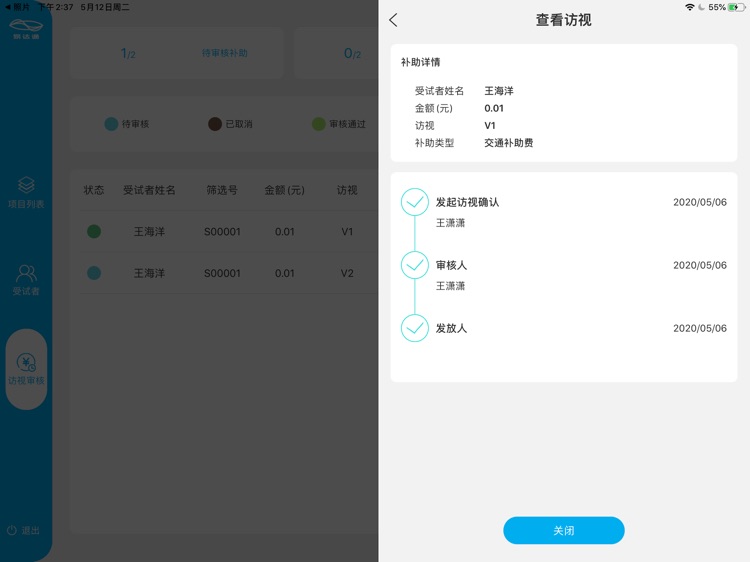Select the 发放人 checkmark step icon
750x562 pixels.
(x=414, y=328)
